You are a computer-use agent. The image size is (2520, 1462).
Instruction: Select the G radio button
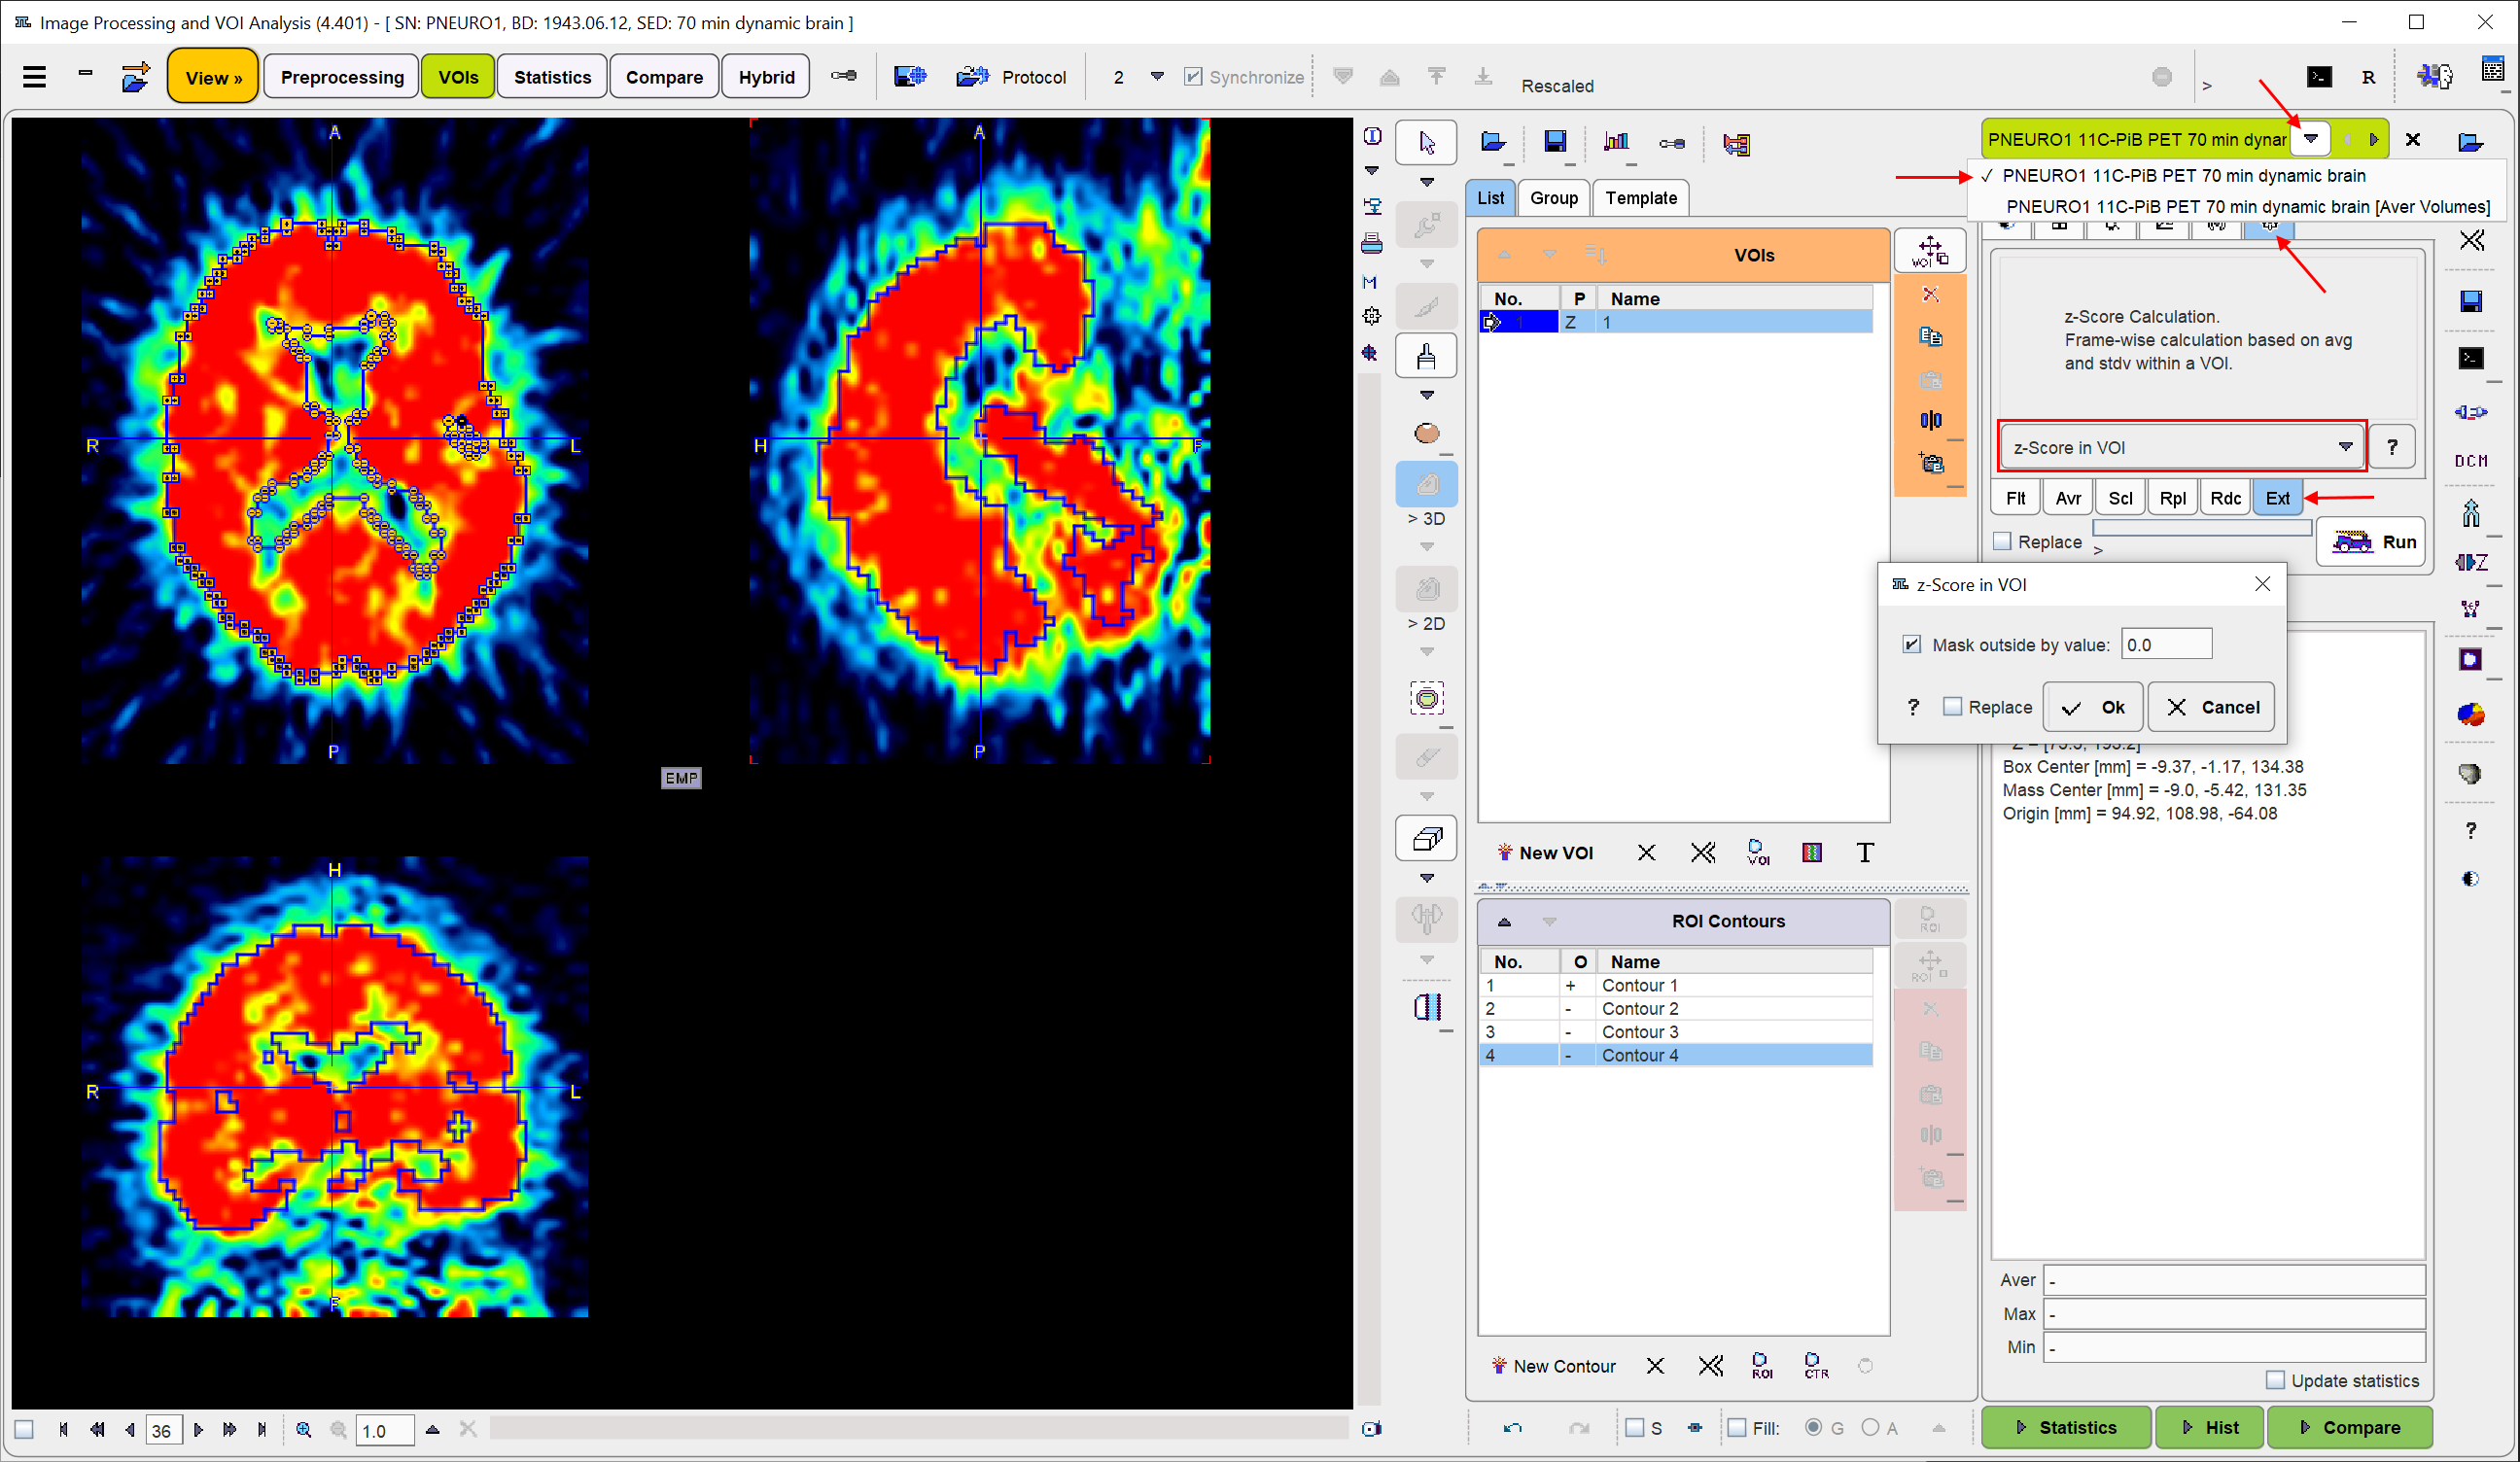point(1813,1429)
